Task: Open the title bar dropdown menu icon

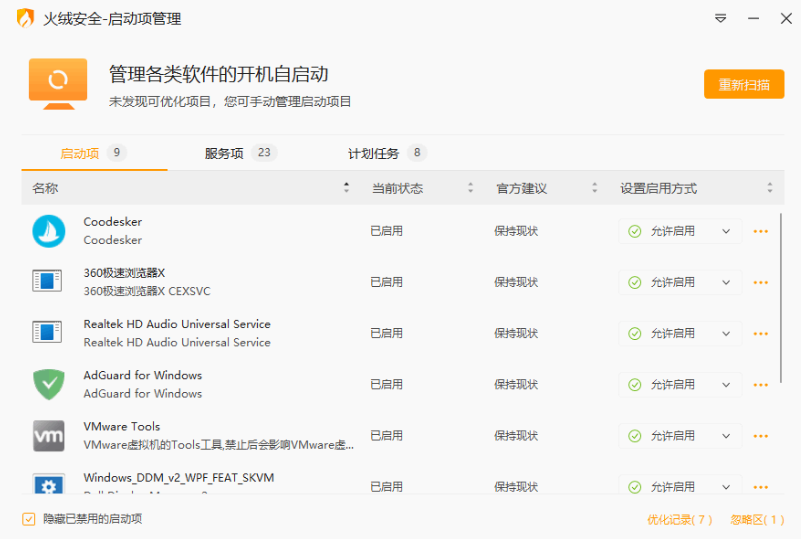Action: 720,19
